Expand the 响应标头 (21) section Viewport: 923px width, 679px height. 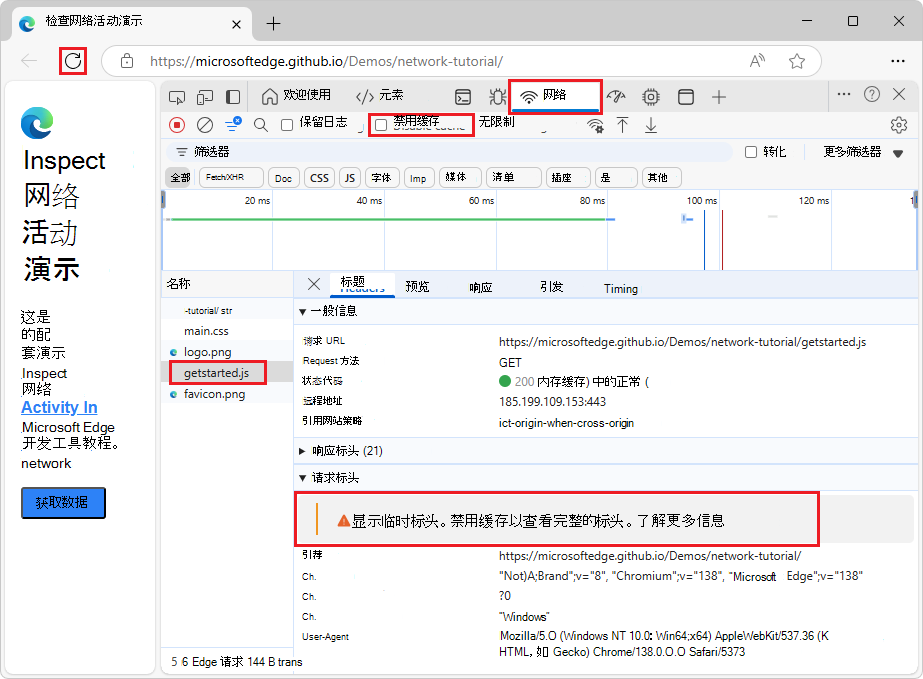304,451
